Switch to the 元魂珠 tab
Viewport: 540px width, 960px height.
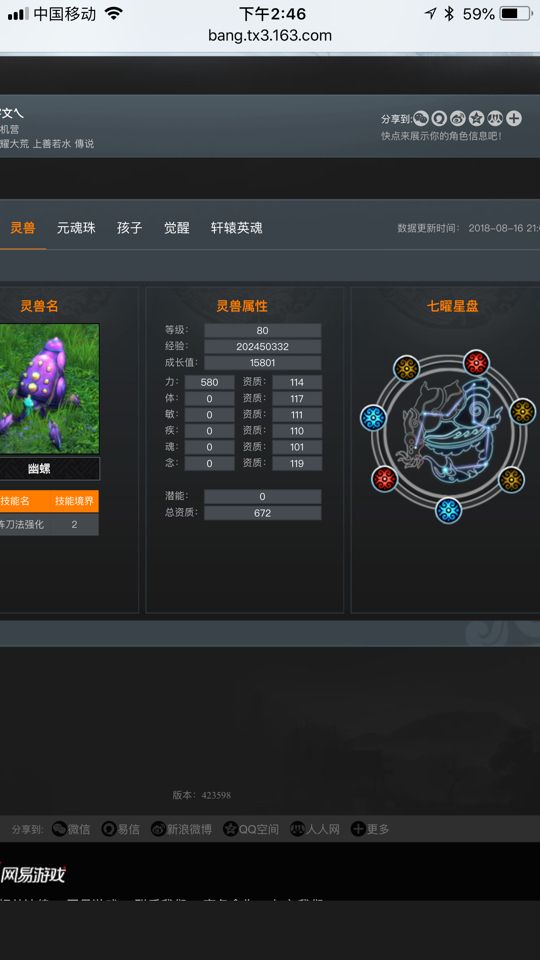click(x=77, y=228)
